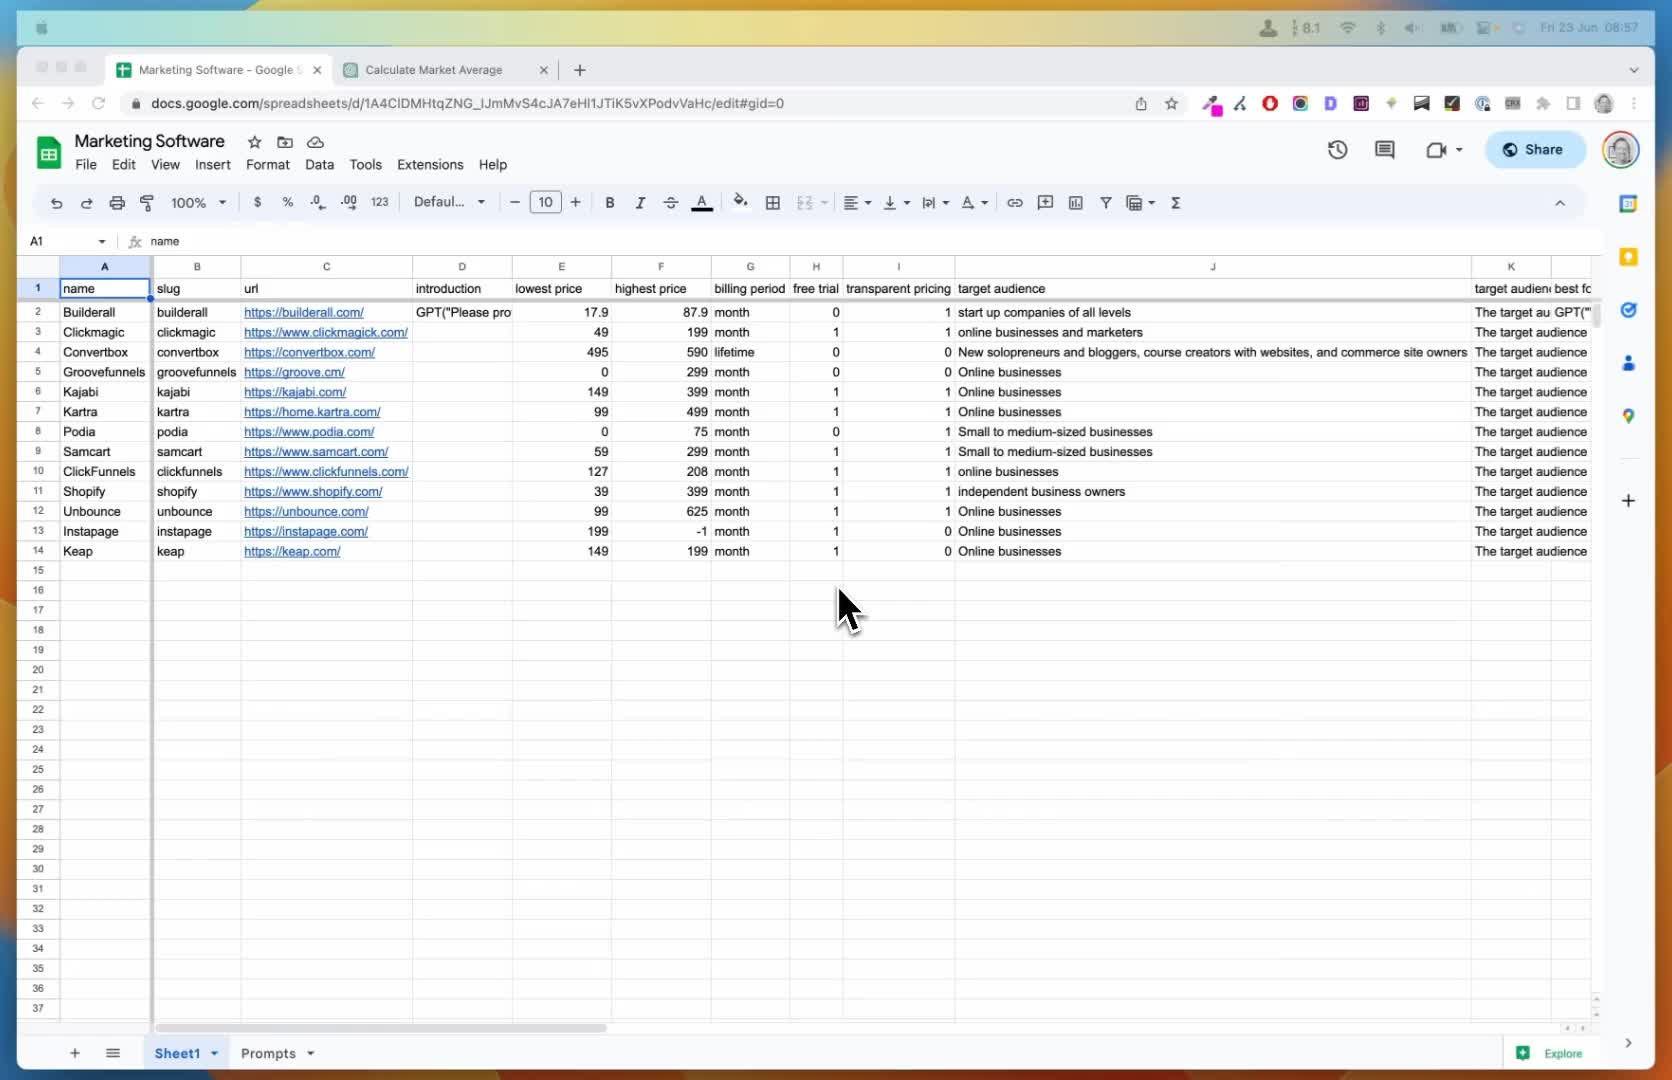Open the Edit menu
Image resolution: width=1672 pixels, height=1080 pixels.
[124, 165]
